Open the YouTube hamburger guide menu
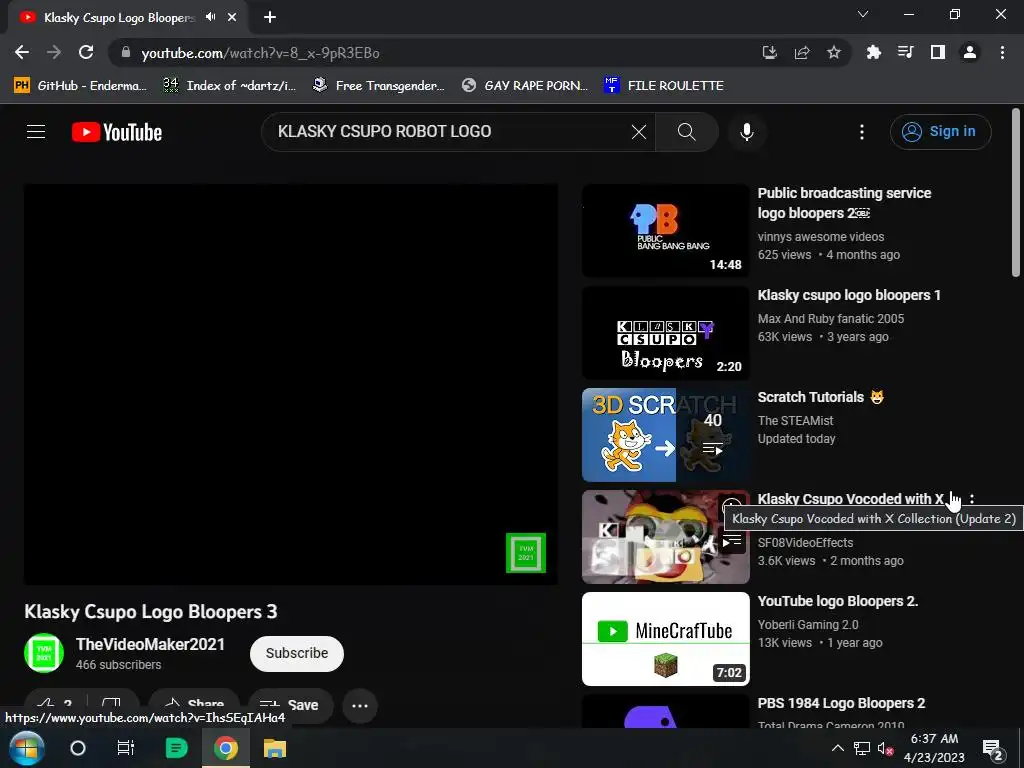 pos(36,132)
